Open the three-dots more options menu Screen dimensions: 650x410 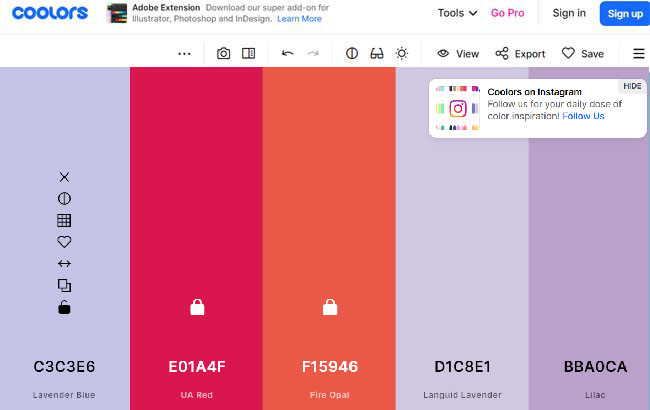184,54
